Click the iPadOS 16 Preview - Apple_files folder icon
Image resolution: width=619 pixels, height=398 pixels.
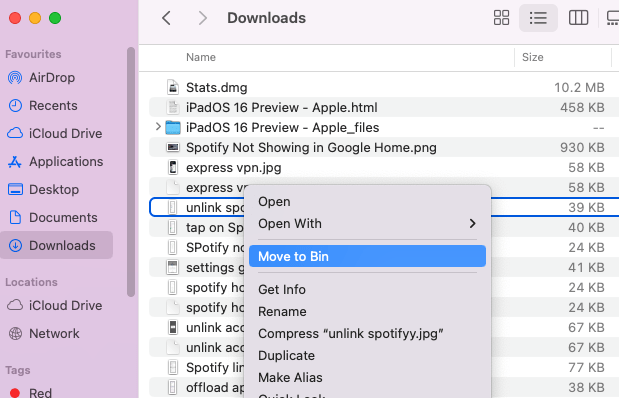click(173, 128)
